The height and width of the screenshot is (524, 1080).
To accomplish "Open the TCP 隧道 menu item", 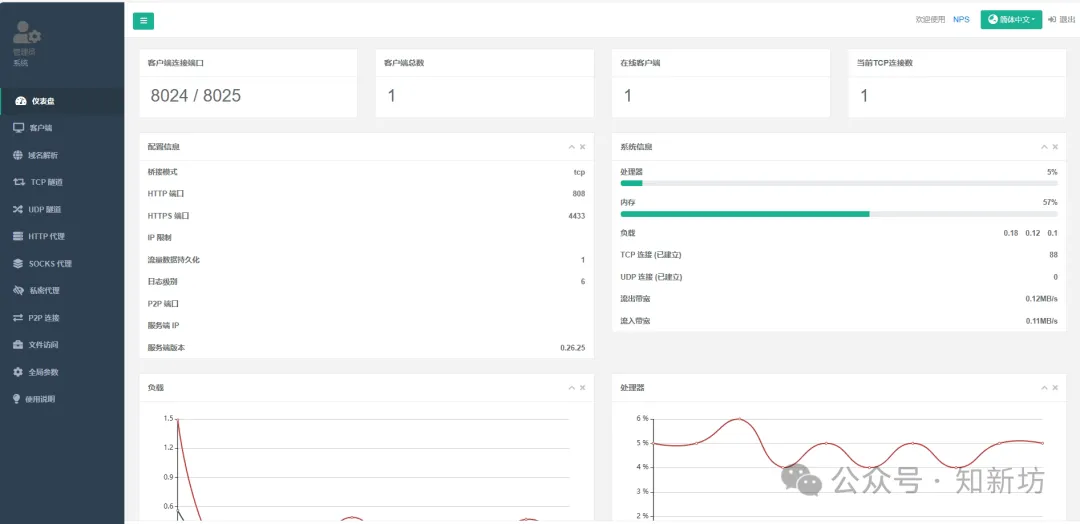I will [x=46, y=182].
